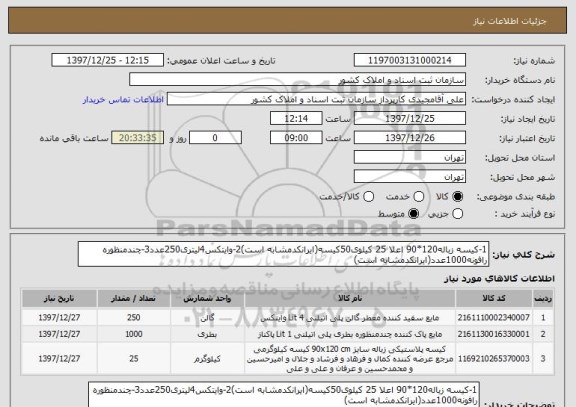Click the کد کالا column header
Image resolution: width=576 pixels, height=407 pixels.
pyautogui.click(x=494, y=298)
